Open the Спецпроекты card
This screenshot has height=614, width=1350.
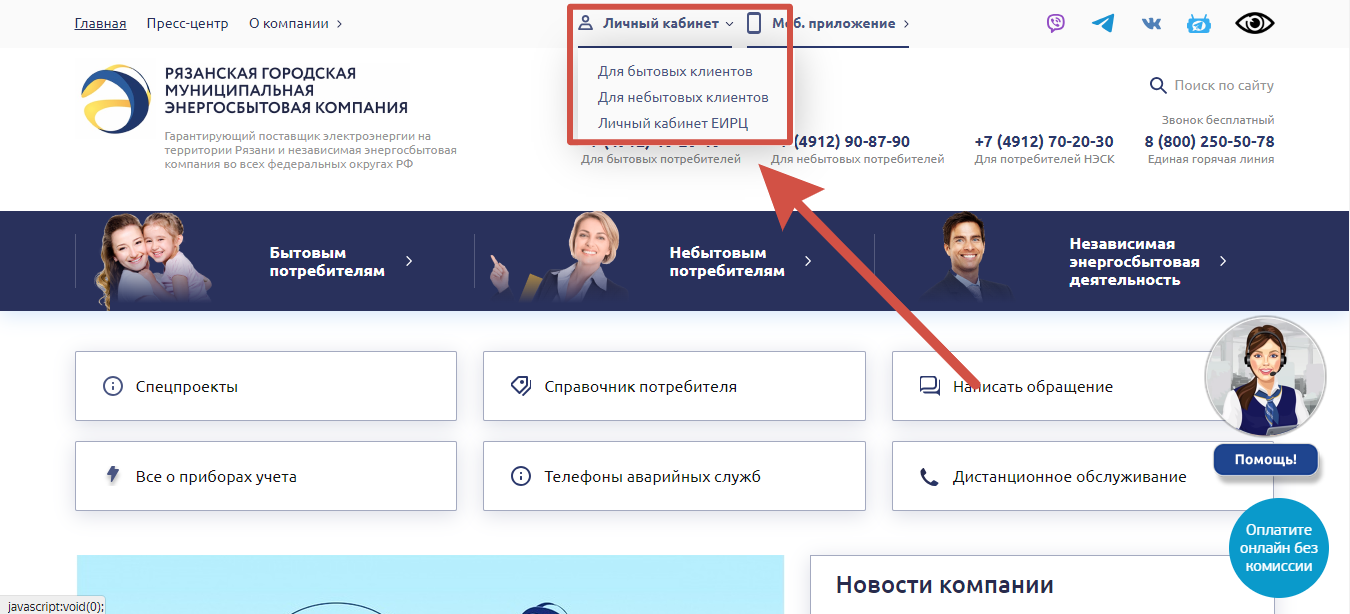(266, 386)
